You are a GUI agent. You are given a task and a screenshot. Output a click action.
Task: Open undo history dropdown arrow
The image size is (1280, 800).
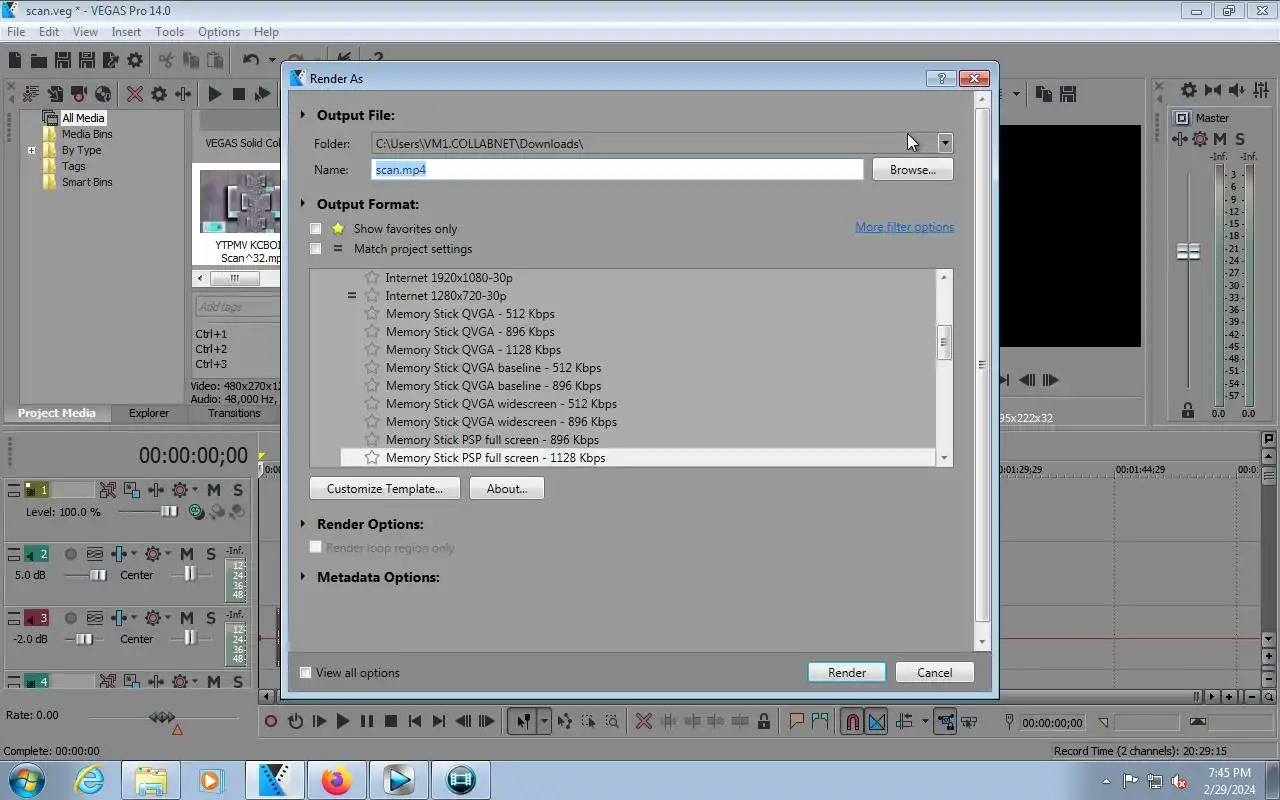[273, 61]
